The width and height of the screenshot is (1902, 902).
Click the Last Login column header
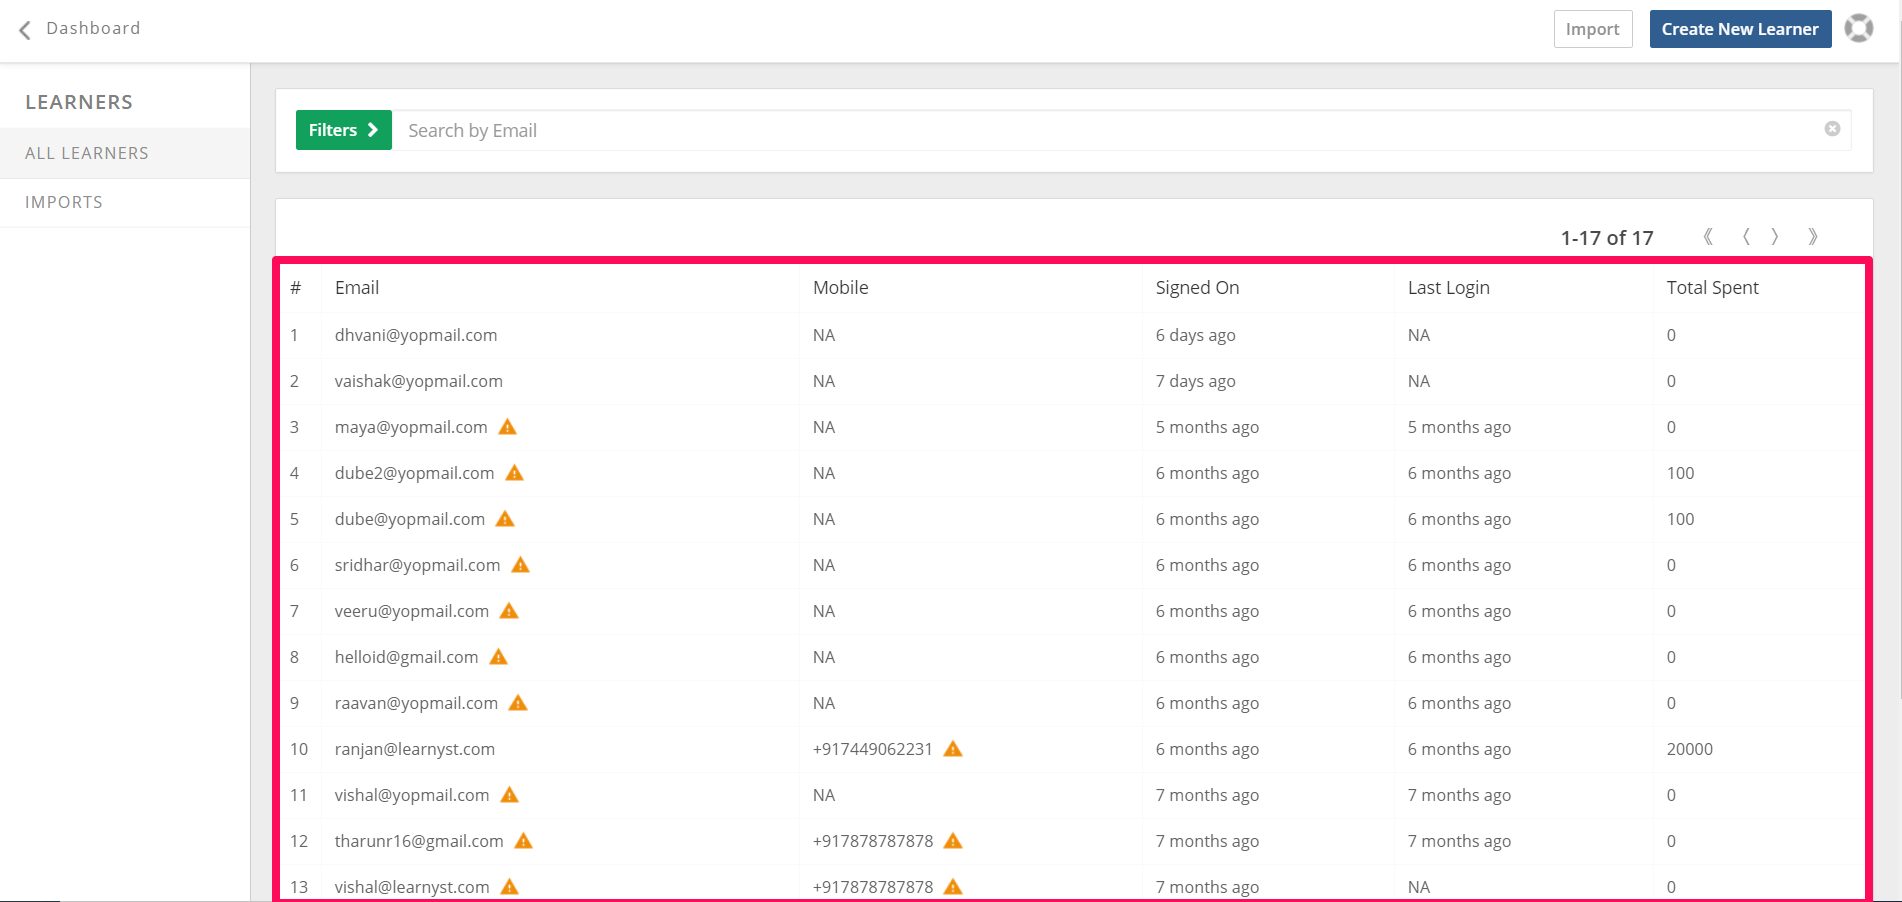coord(1449,288)
